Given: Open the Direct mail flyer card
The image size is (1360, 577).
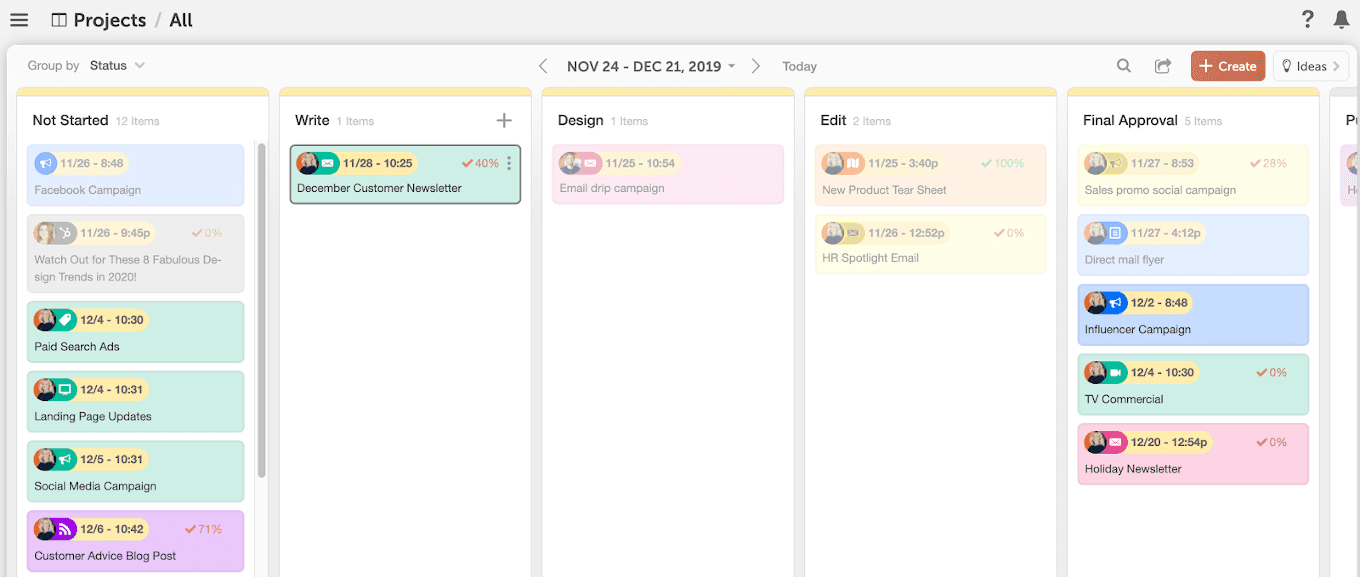Looking at the screenshot, I should pyautogui.click(x=1193, y=245).
